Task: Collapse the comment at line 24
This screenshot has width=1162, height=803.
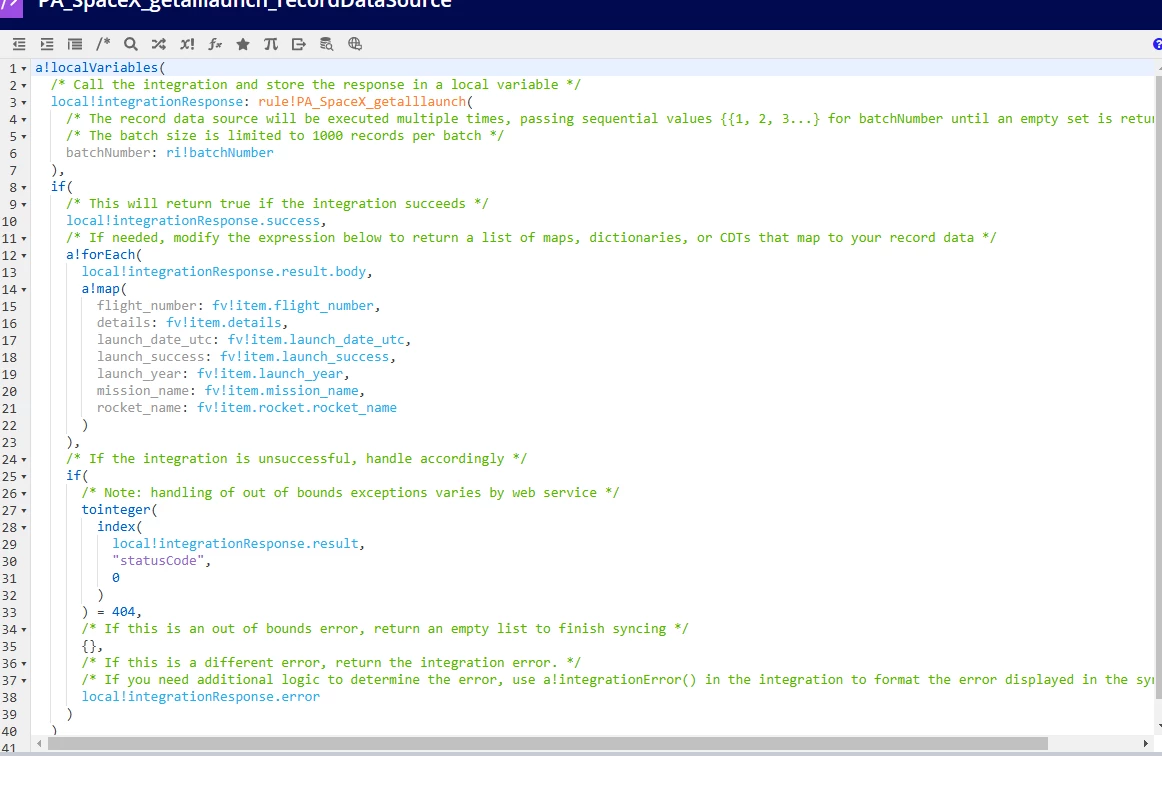Action: [x=24, y=460]
